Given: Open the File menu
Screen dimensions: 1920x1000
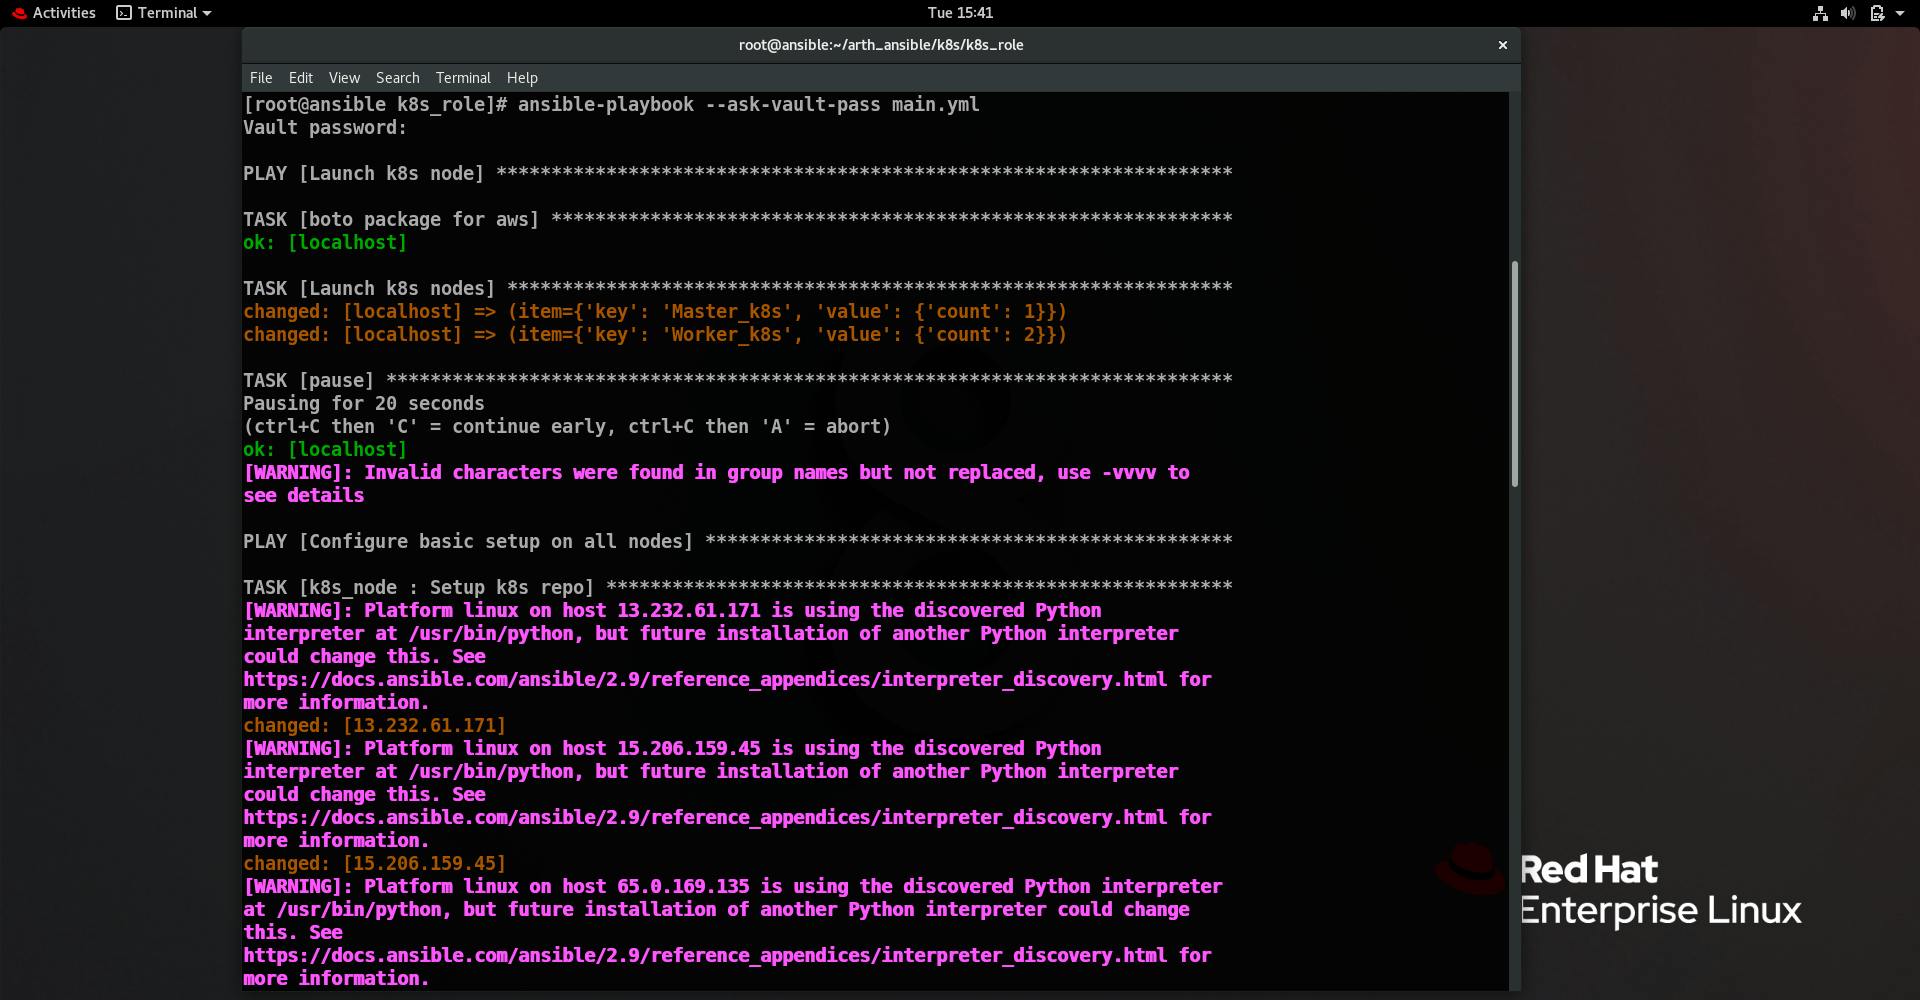Looking at the screenshot, I should 261,78.
